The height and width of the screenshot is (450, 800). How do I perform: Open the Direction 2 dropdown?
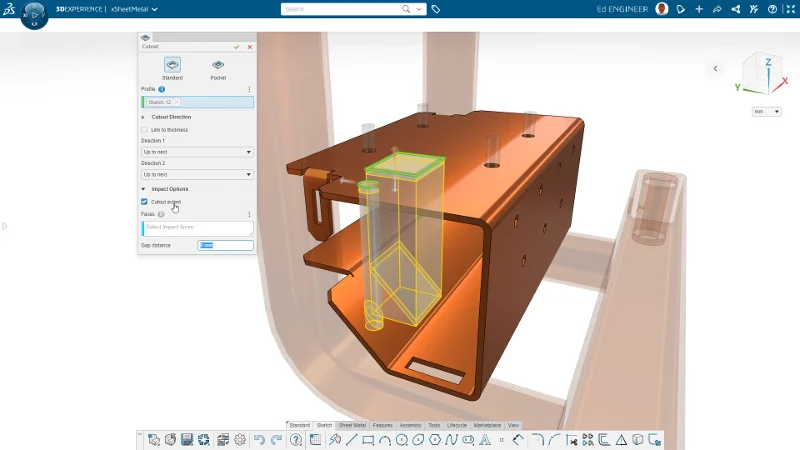(197, 174)
